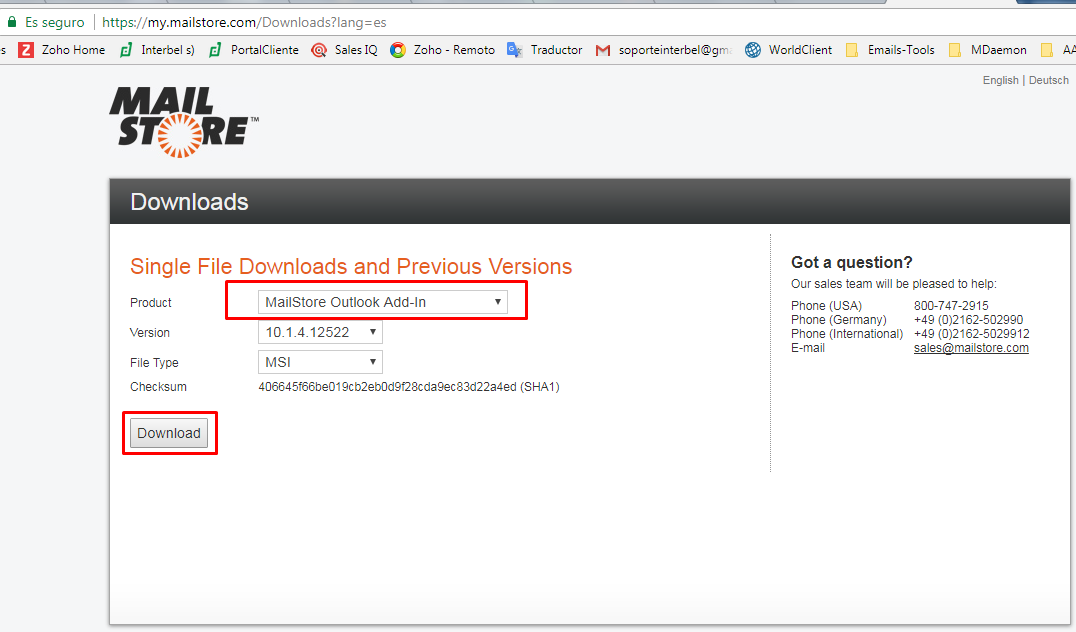Open the Gmail soporteinterbel bookmark
This screenshot has height=632, width=1076.
[664, 50]
